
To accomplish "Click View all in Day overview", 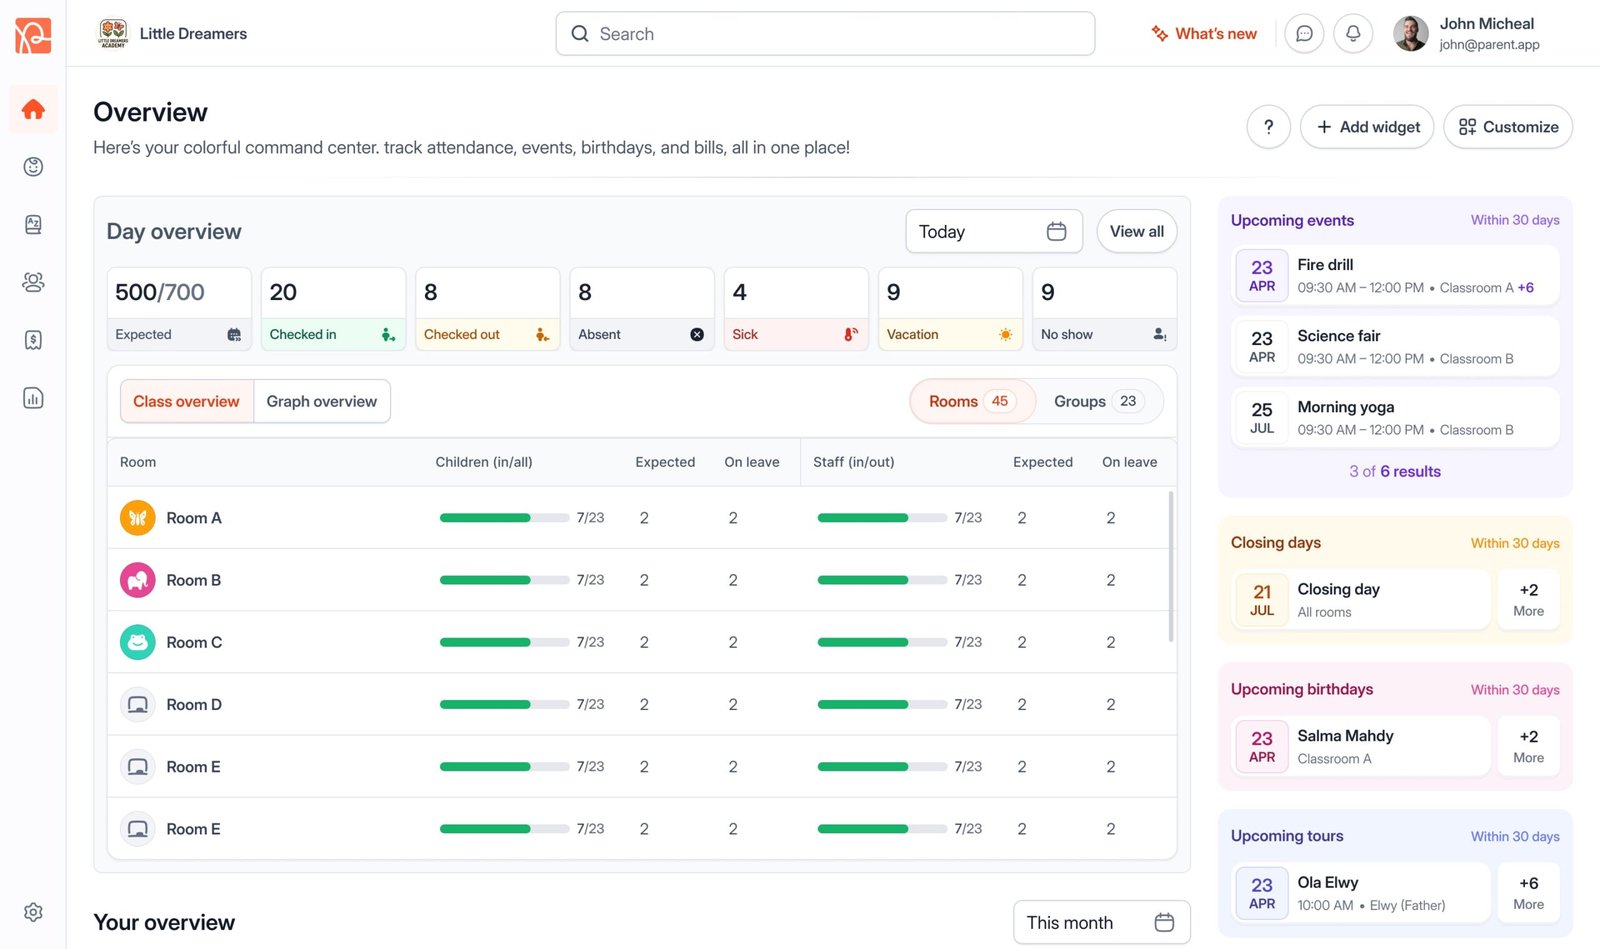I will [1136, 231].
